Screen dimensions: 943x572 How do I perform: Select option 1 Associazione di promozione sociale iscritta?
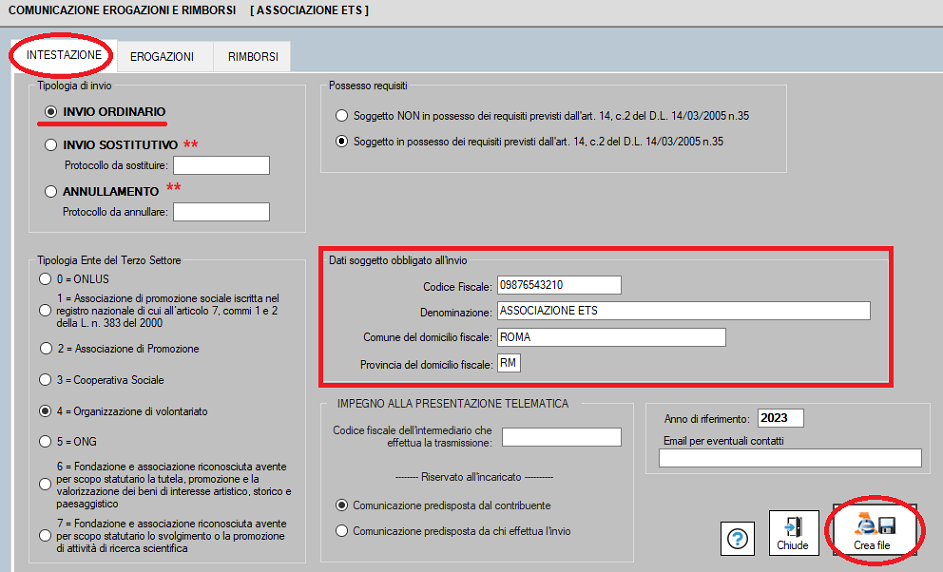point(45,311)
